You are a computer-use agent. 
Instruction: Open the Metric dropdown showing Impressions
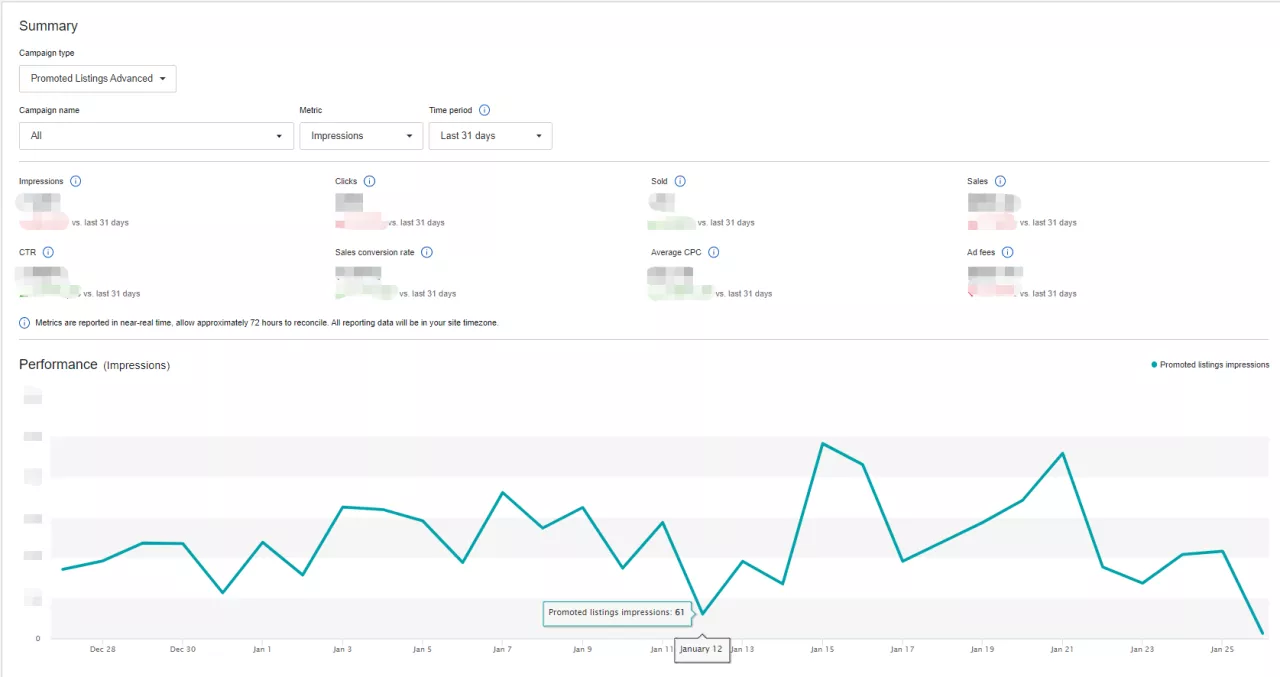click(x=361, y=136)
